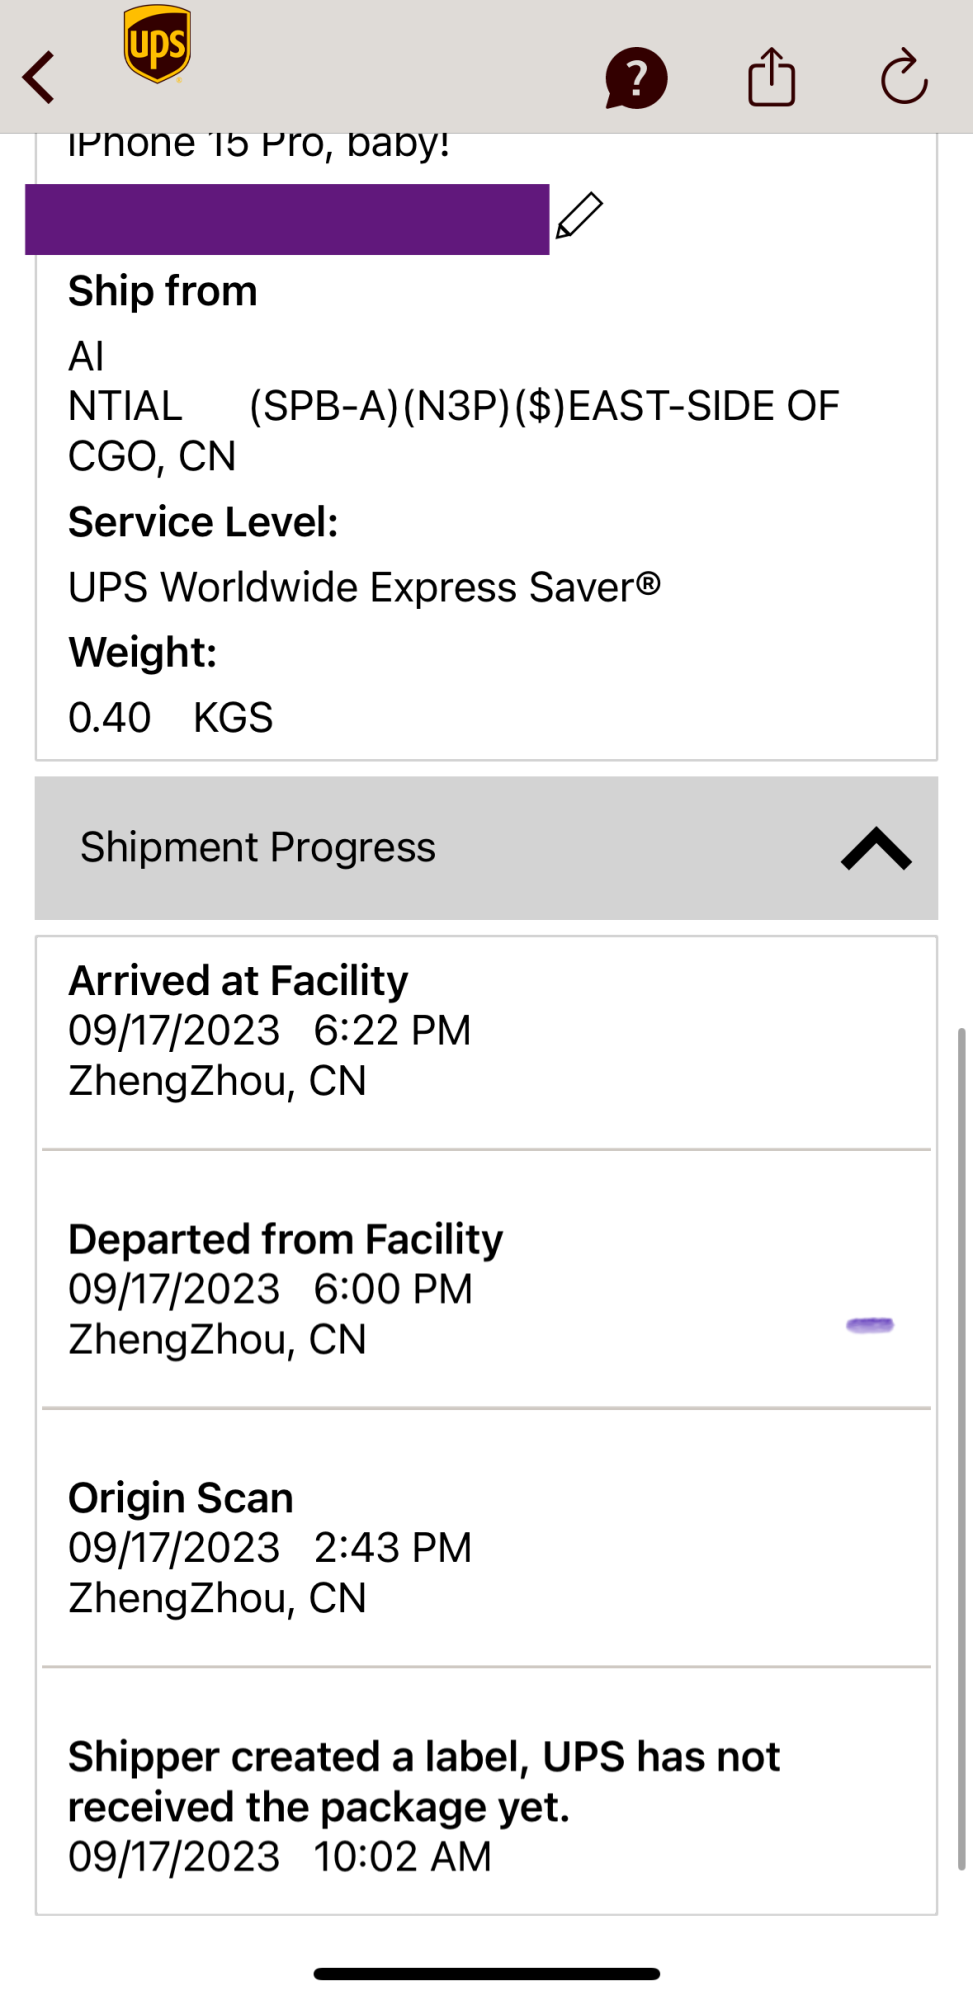The width and height of the screenshot is (973, 2000).
Task: Tap the purple mark beside Departed entry
Action: [x=869, y=1325]
